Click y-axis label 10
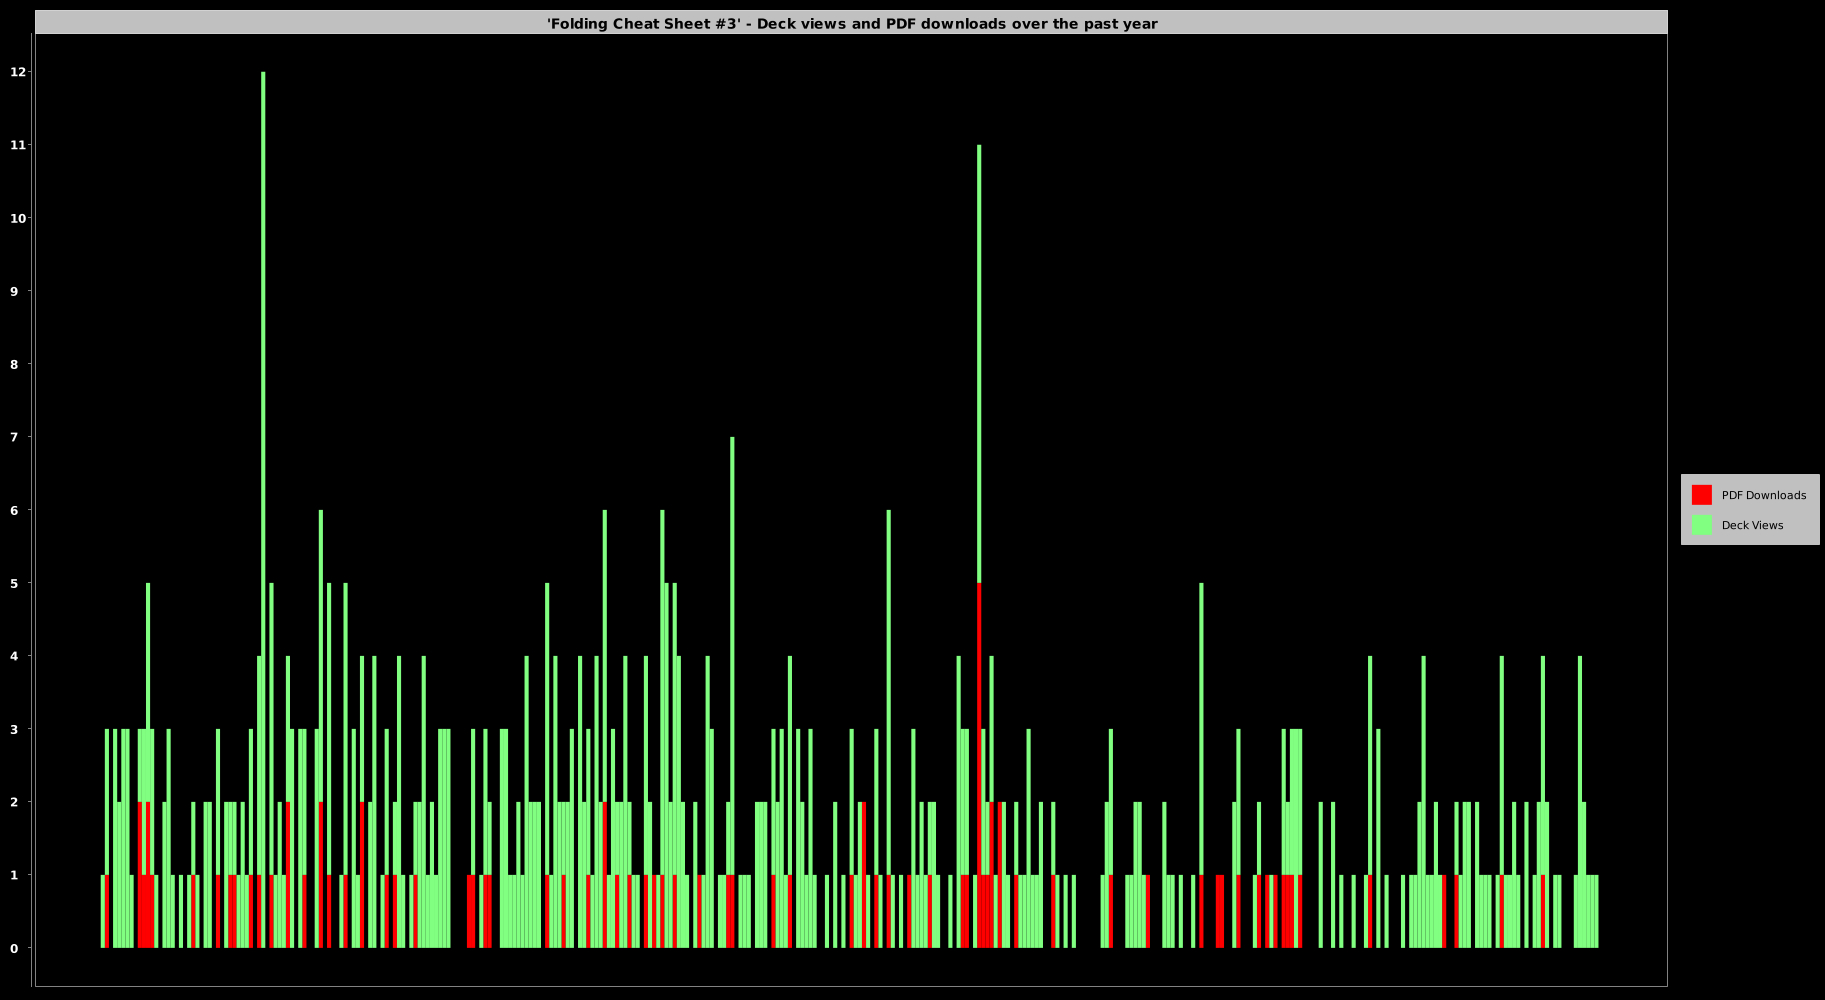 pyautogui.click(x=18, y=218)
